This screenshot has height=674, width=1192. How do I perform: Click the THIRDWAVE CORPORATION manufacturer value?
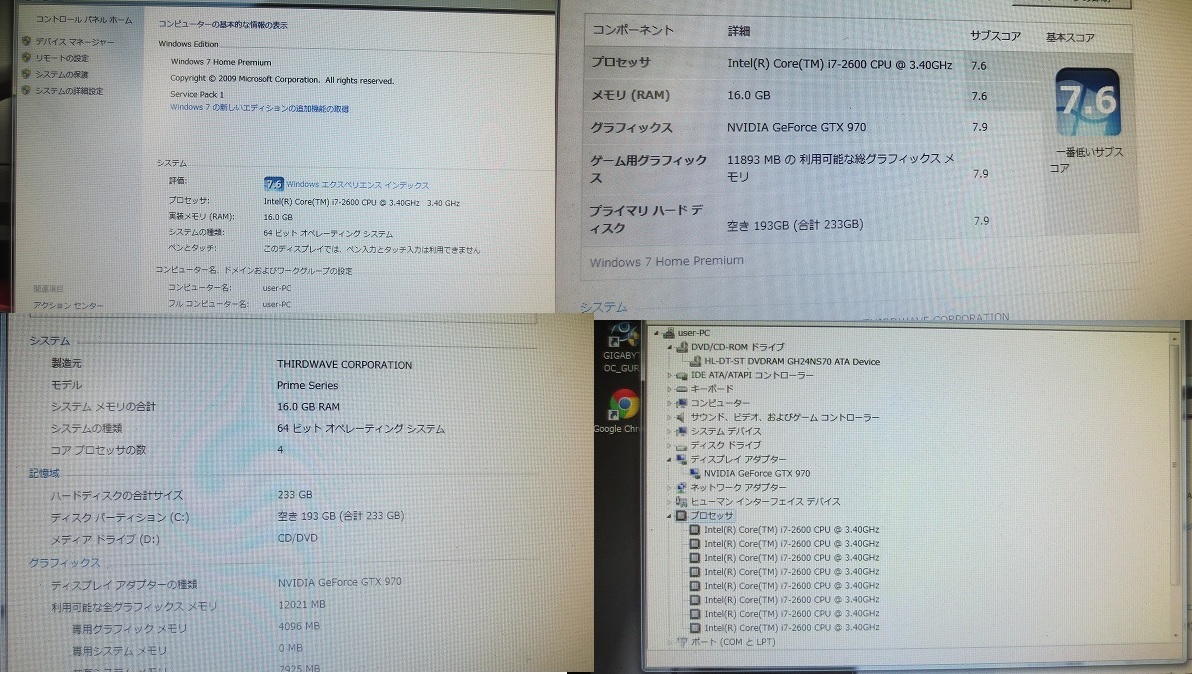(x=344, y=365)
